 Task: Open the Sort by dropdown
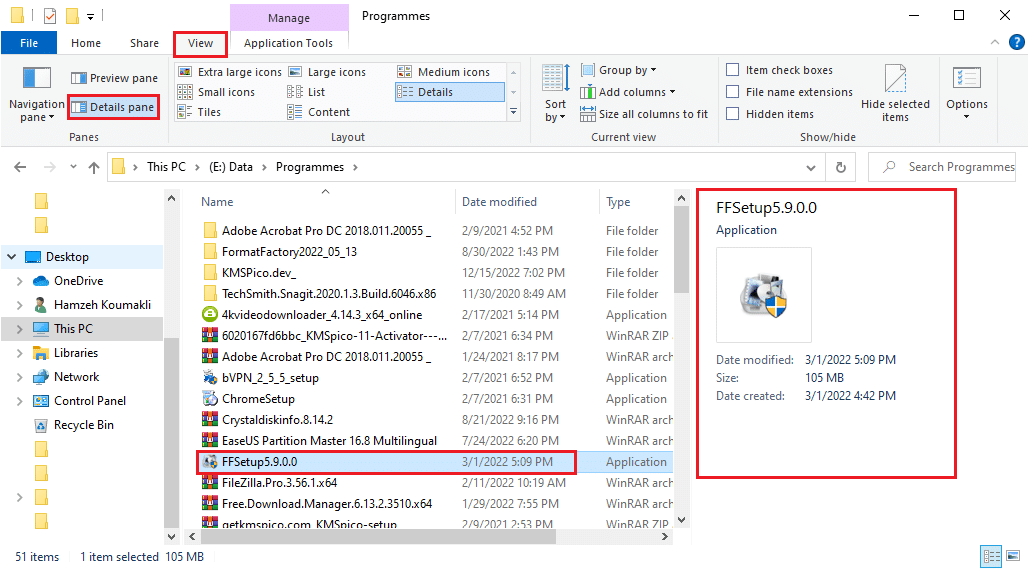[x=555, y=92]
